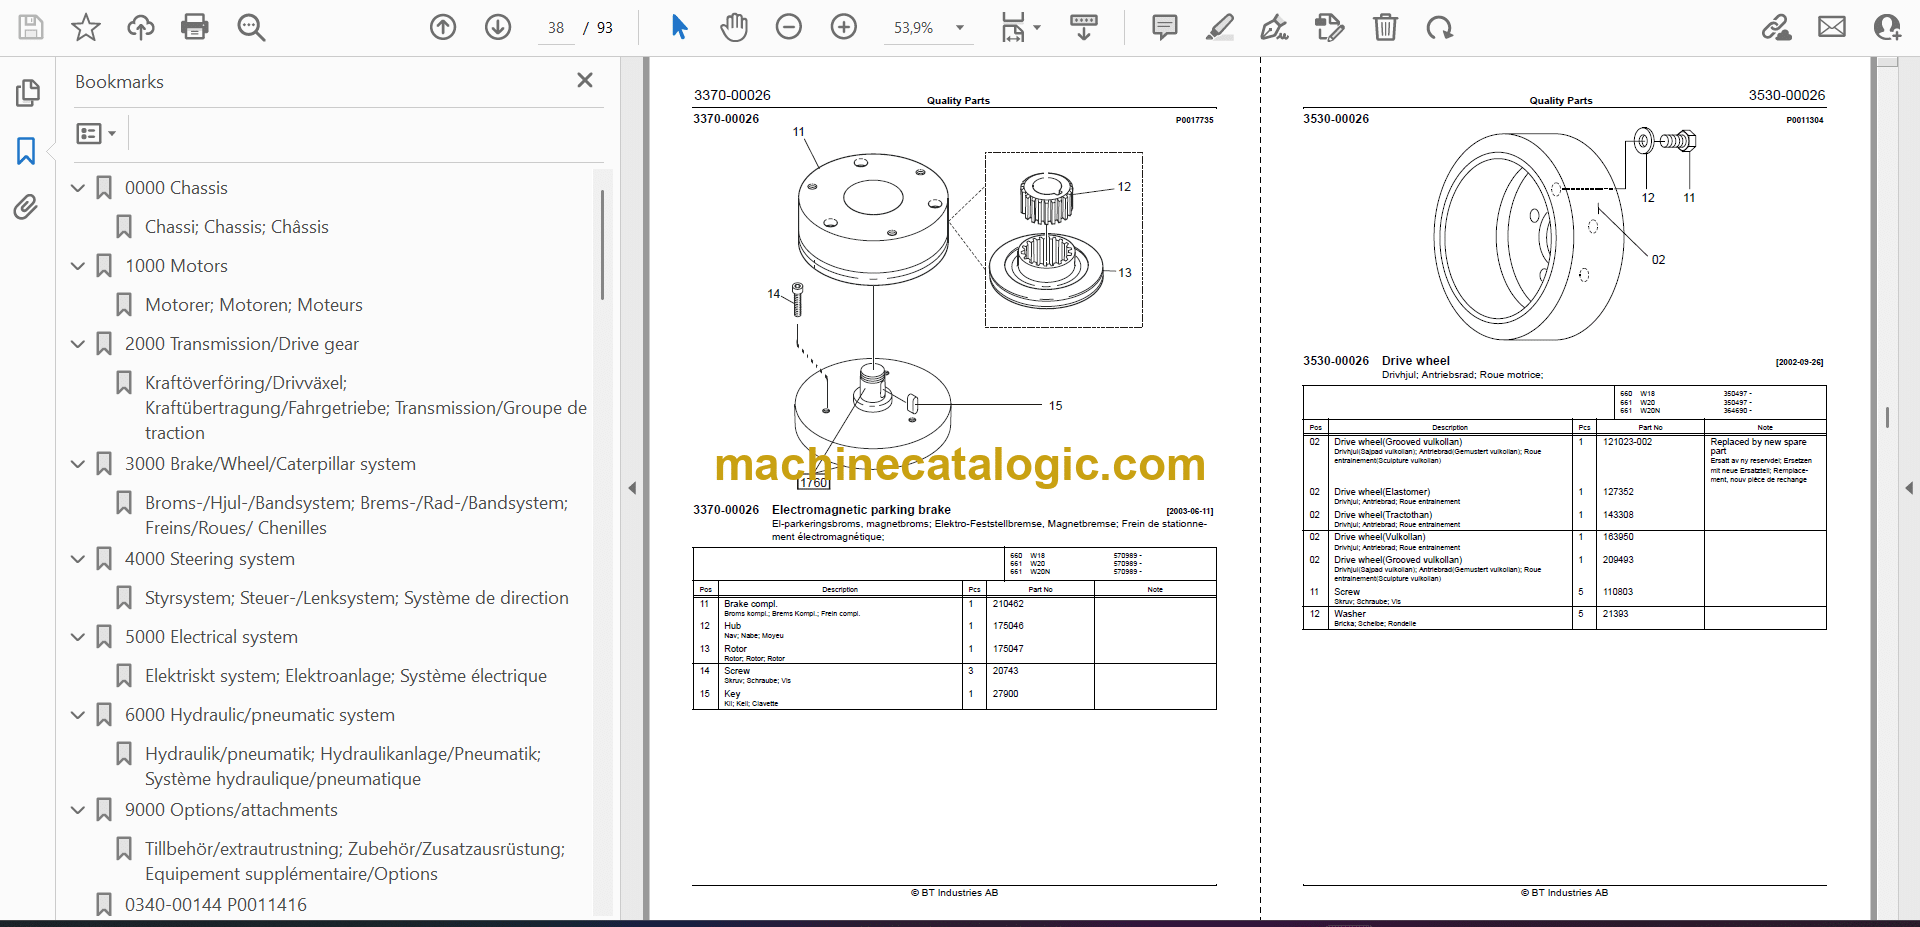
Task: Open the Tillbehör/extrautrustning bookmark
Action: [x=355, y=861]
